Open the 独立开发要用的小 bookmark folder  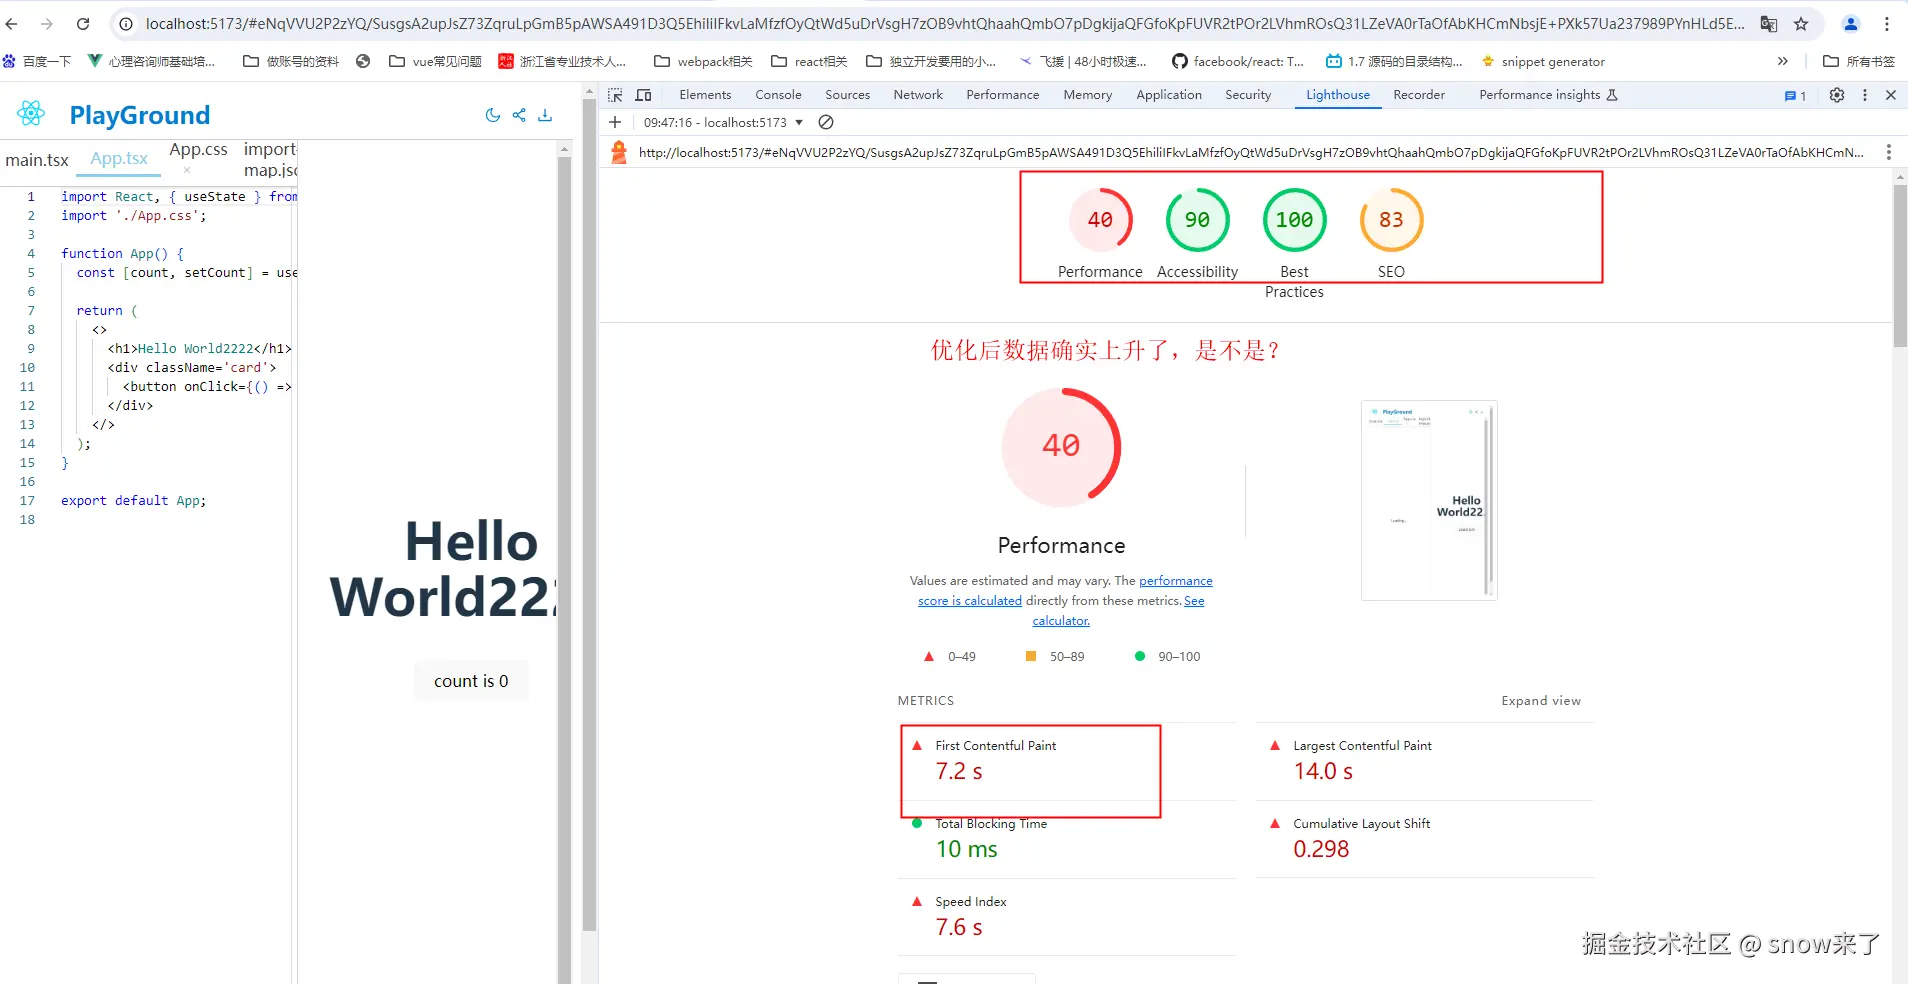coord(931,61)
